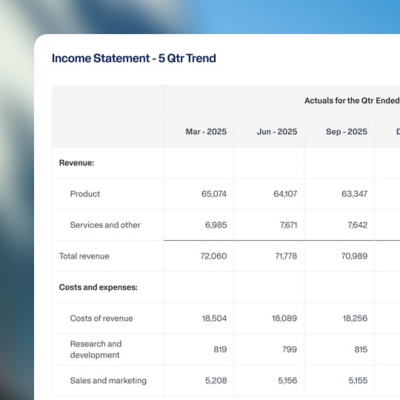Viewport: 400px width, 400px height.
Task: Select the Product row label
Action: coord(85,194)
